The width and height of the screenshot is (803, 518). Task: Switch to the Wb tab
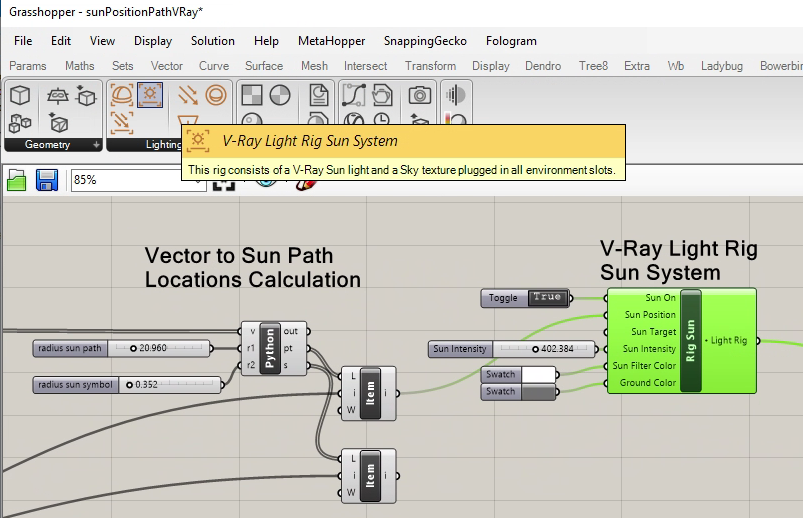pos(676,66)
